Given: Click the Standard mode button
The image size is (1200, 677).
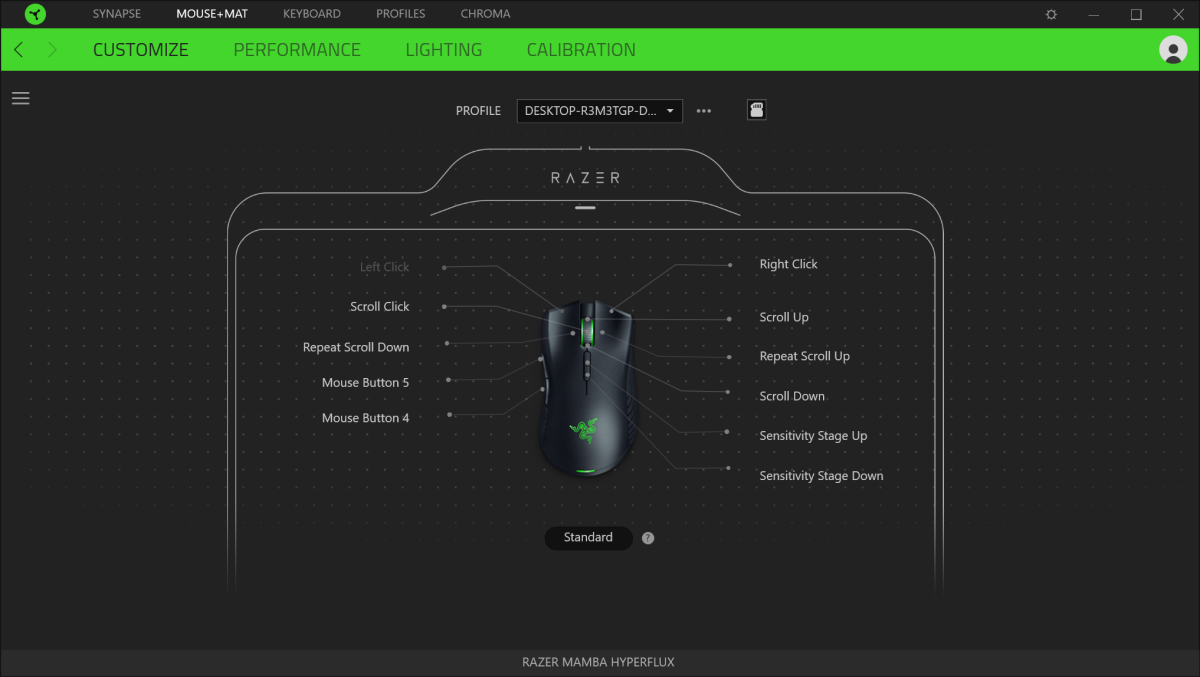Looking at the screenshot, I should pyautogui.click(x=588, y=538).
